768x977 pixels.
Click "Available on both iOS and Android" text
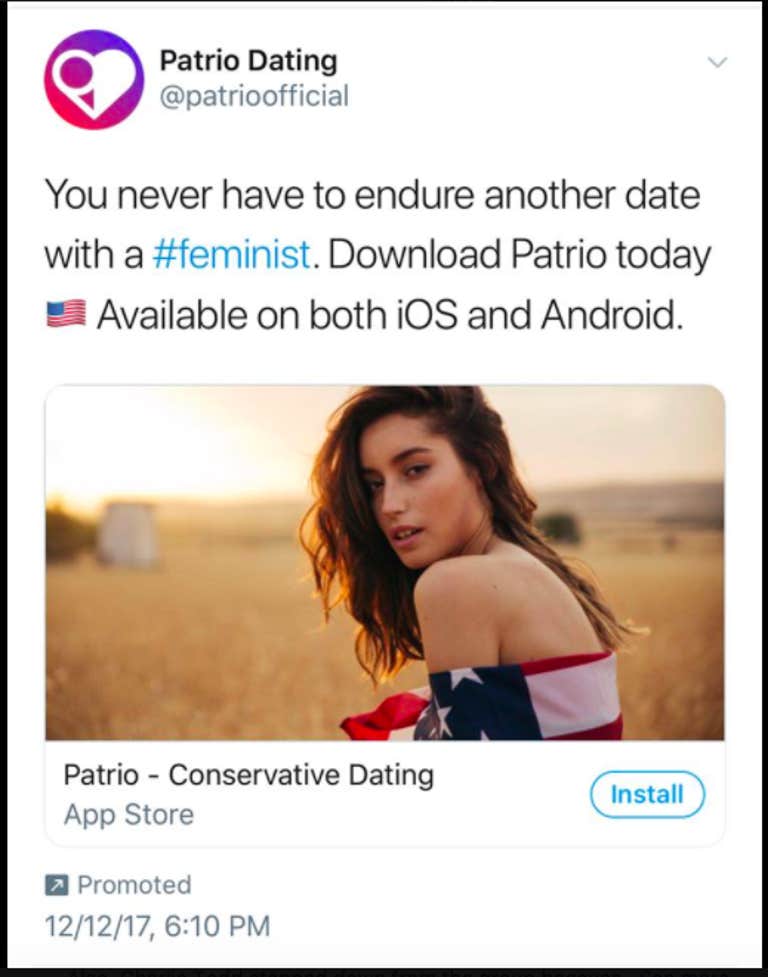[x=389, y=316]
